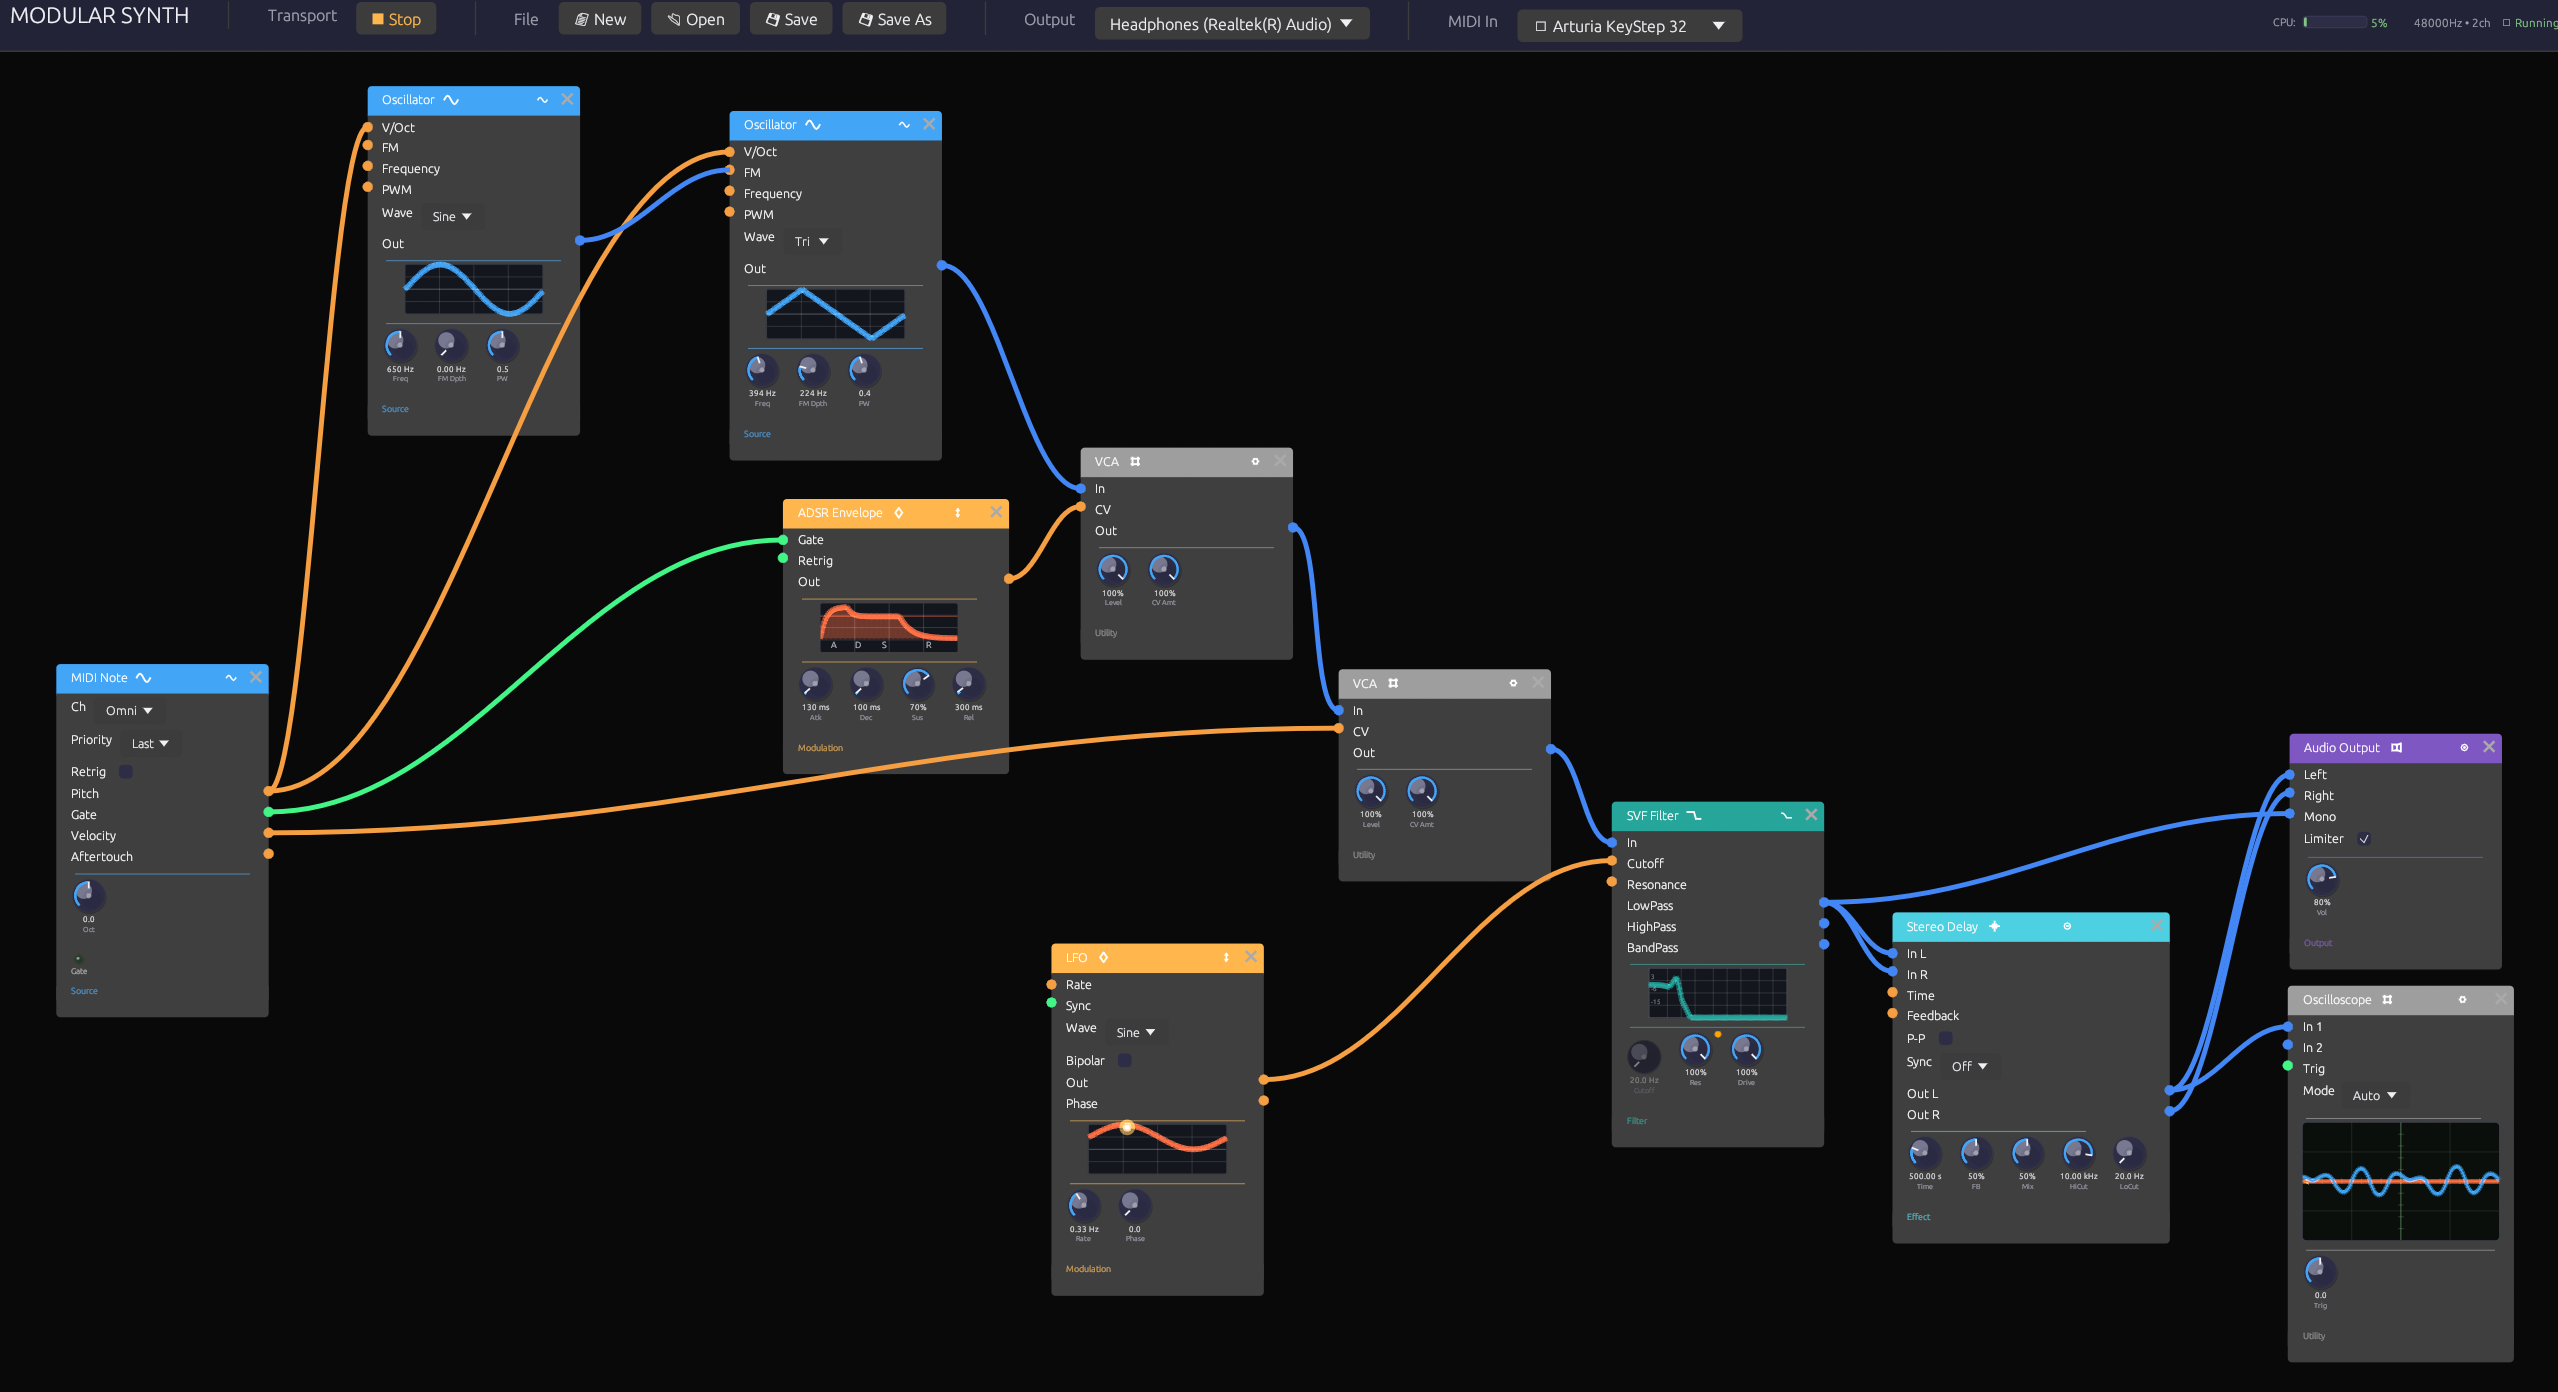Click the gear icon on Oscilloscope header
The height and width of the screenshot is (1392, 2558).
point(2462,999)
